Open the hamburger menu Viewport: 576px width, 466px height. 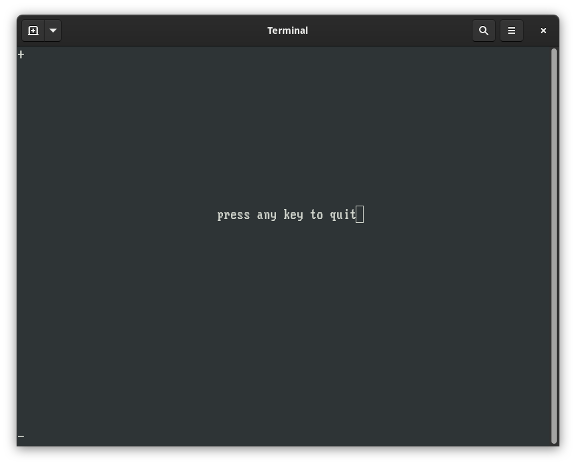(511, 30)
